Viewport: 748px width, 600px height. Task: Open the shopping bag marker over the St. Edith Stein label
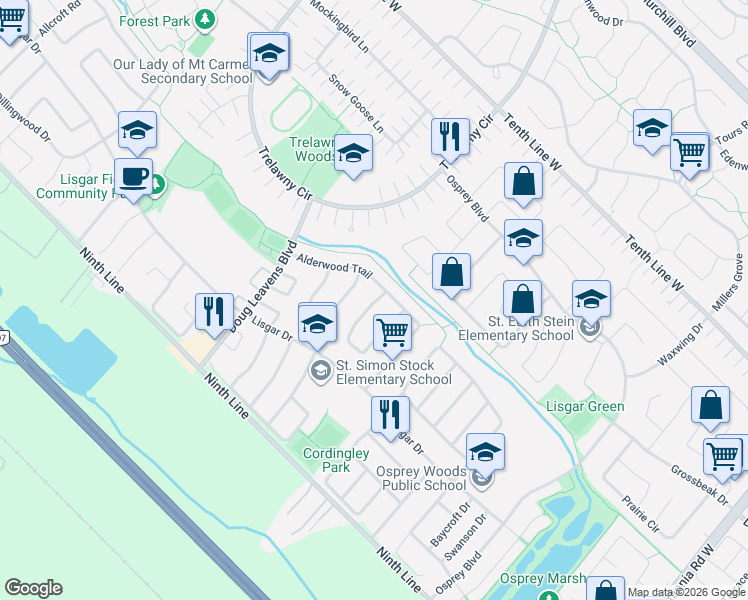(x=522, y=302)
